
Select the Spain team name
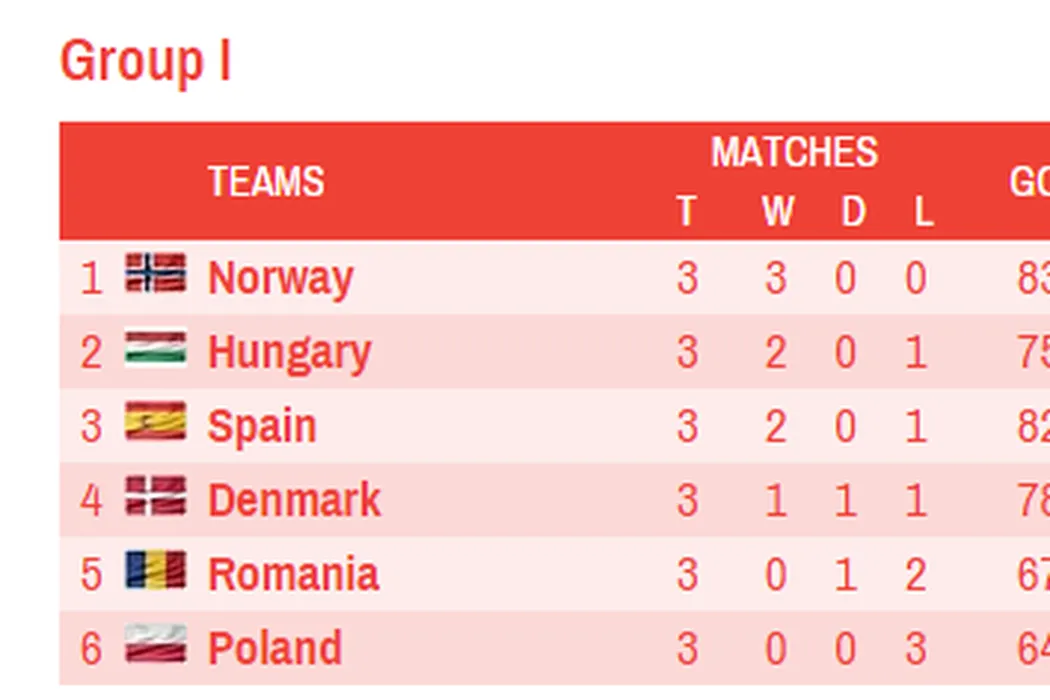pyautogui.click(x=262, y=426)
